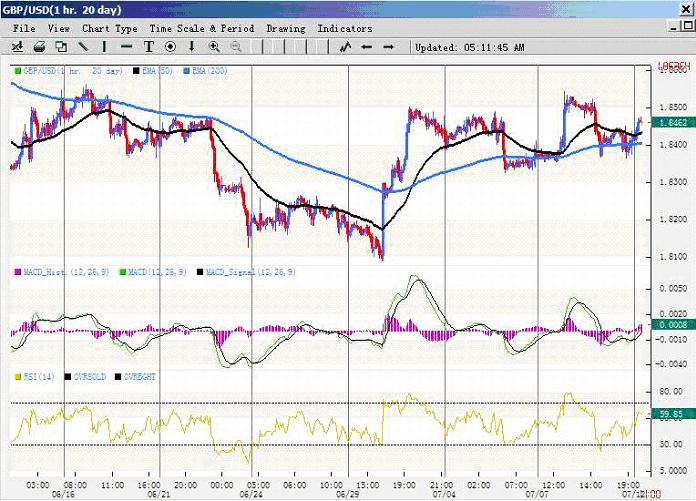Click the blue EMA(200) color swatch
This screenshot has width=696, height=501.
point(187,73)
